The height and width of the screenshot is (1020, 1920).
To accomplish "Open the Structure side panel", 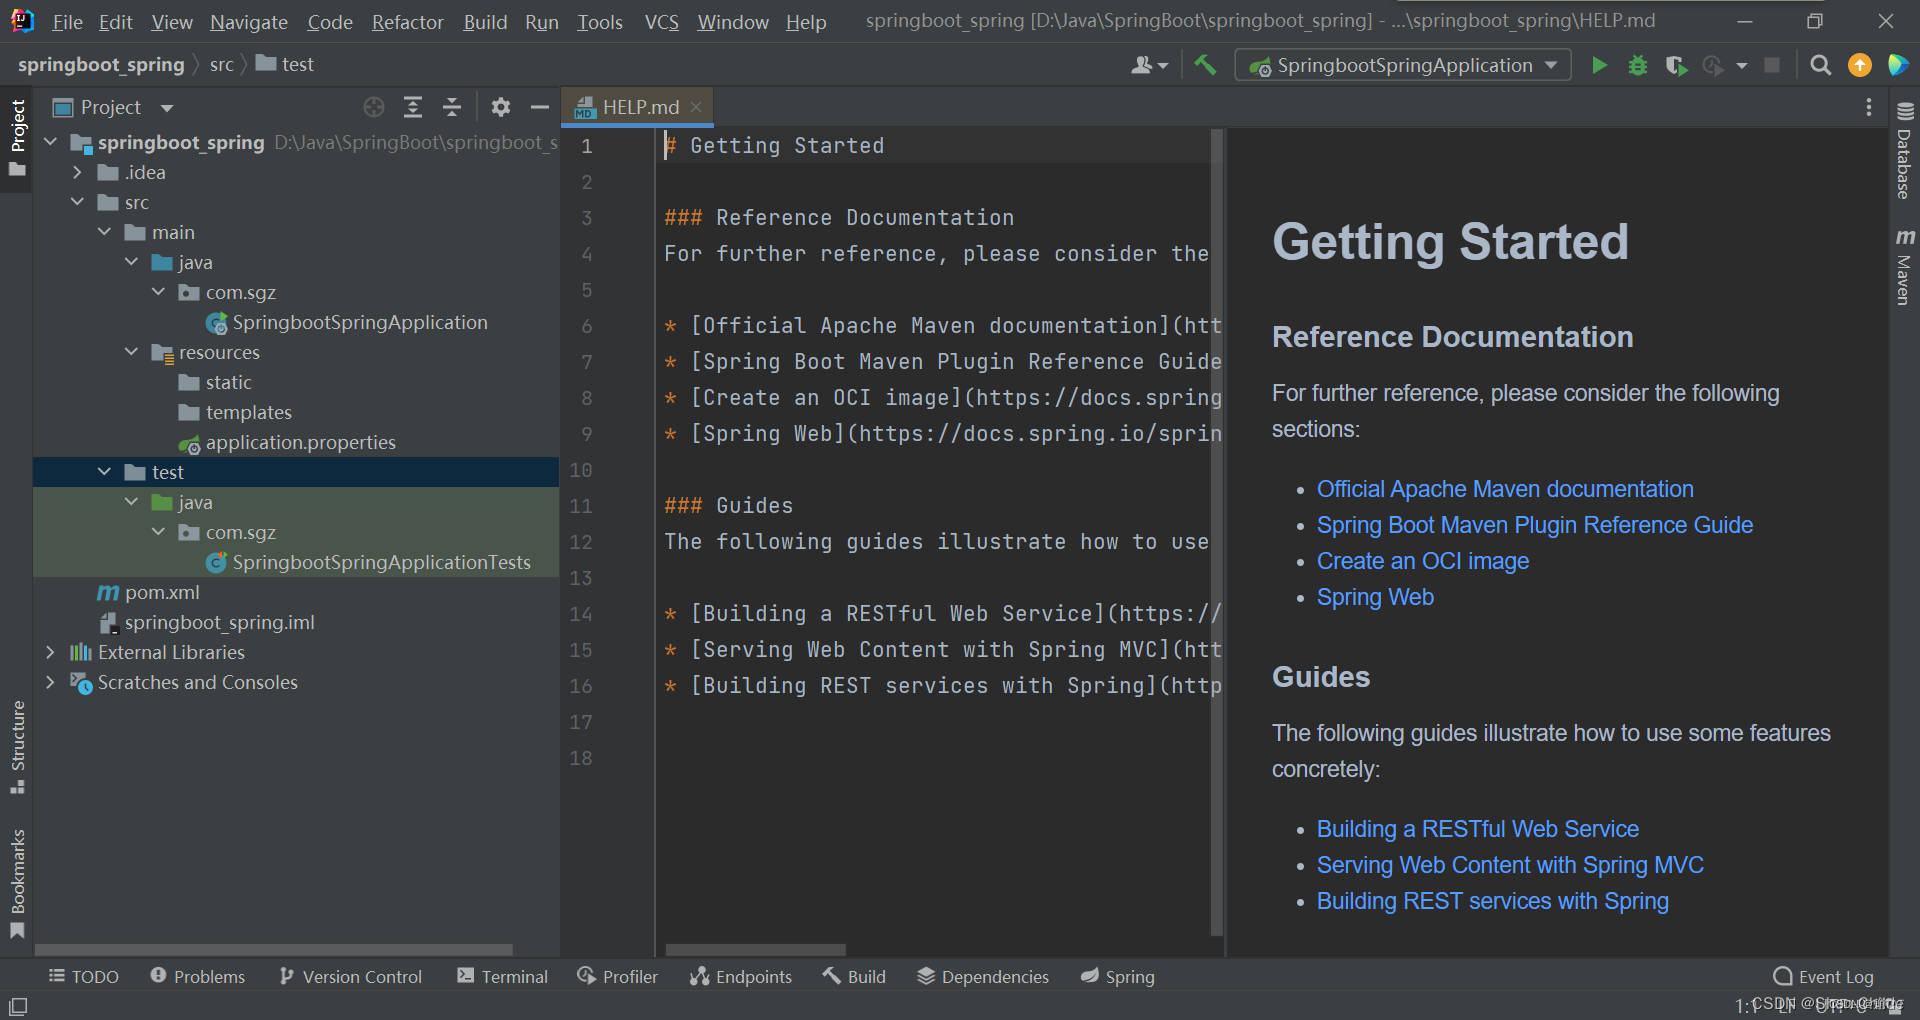I will coord(17,747).
